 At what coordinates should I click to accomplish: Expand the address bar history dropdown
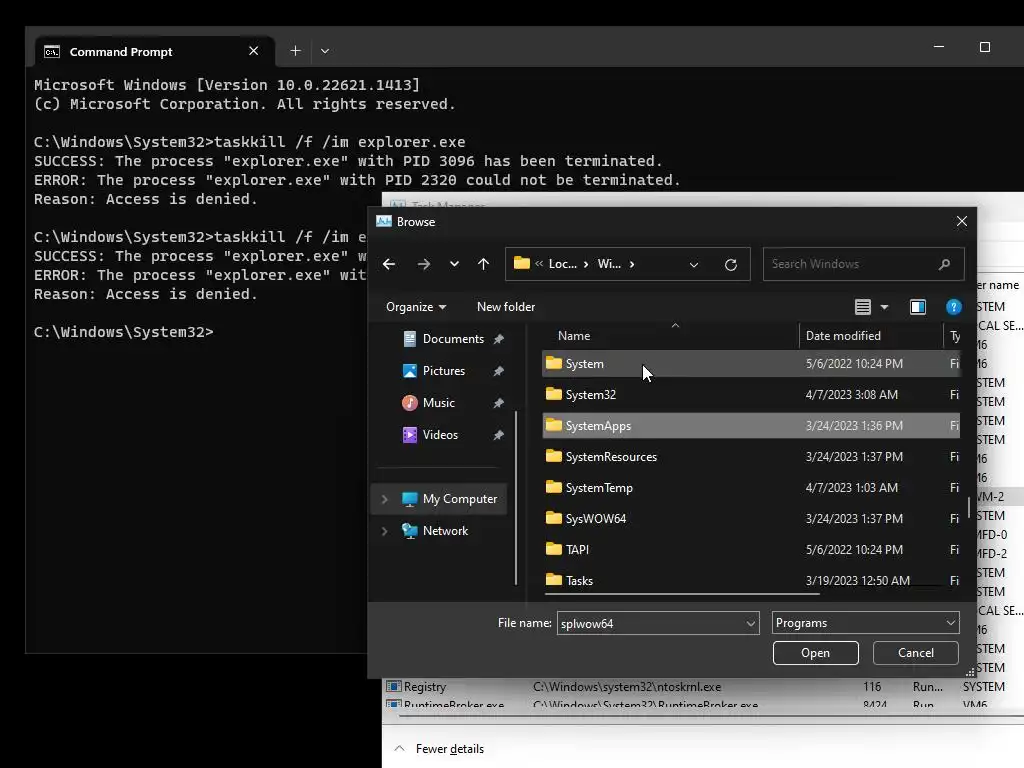click(x=694, y=264)
